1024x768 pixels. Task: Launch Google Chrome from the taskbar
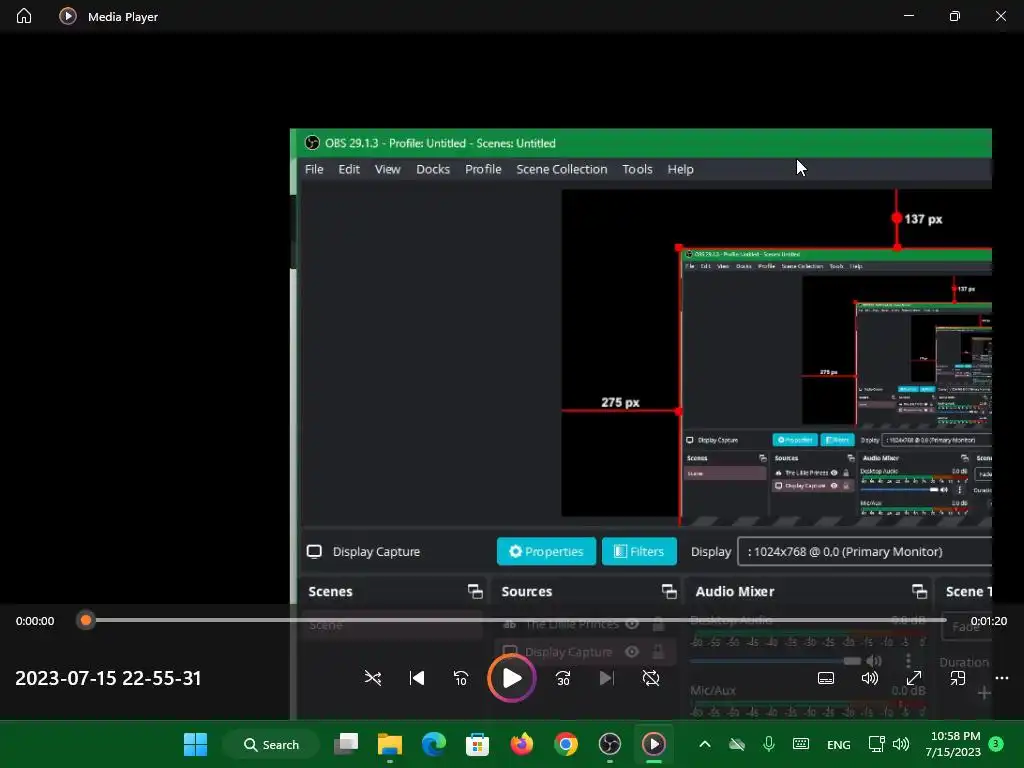[566, 744]
